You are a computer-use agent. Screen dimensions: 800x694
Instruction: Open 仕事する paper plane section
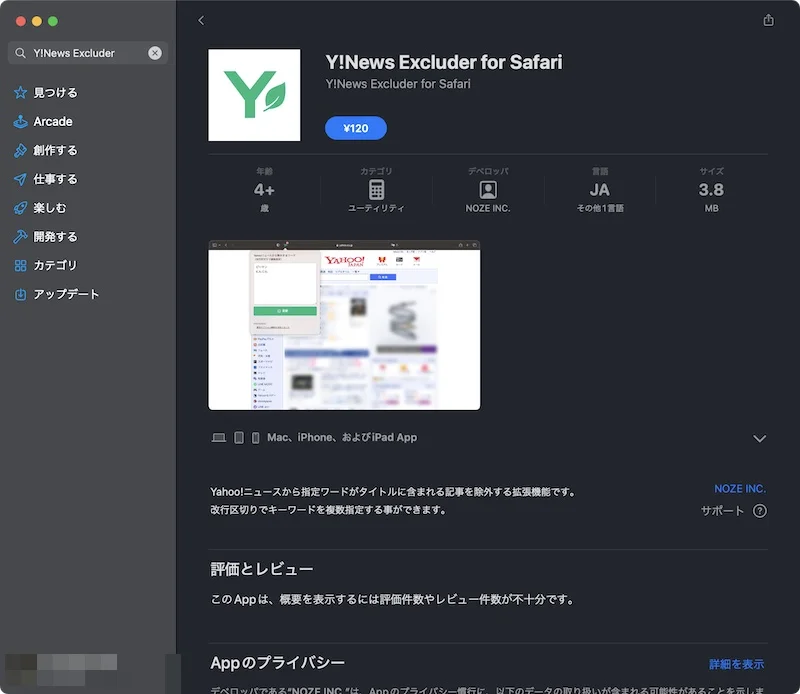tap(55, 180)
